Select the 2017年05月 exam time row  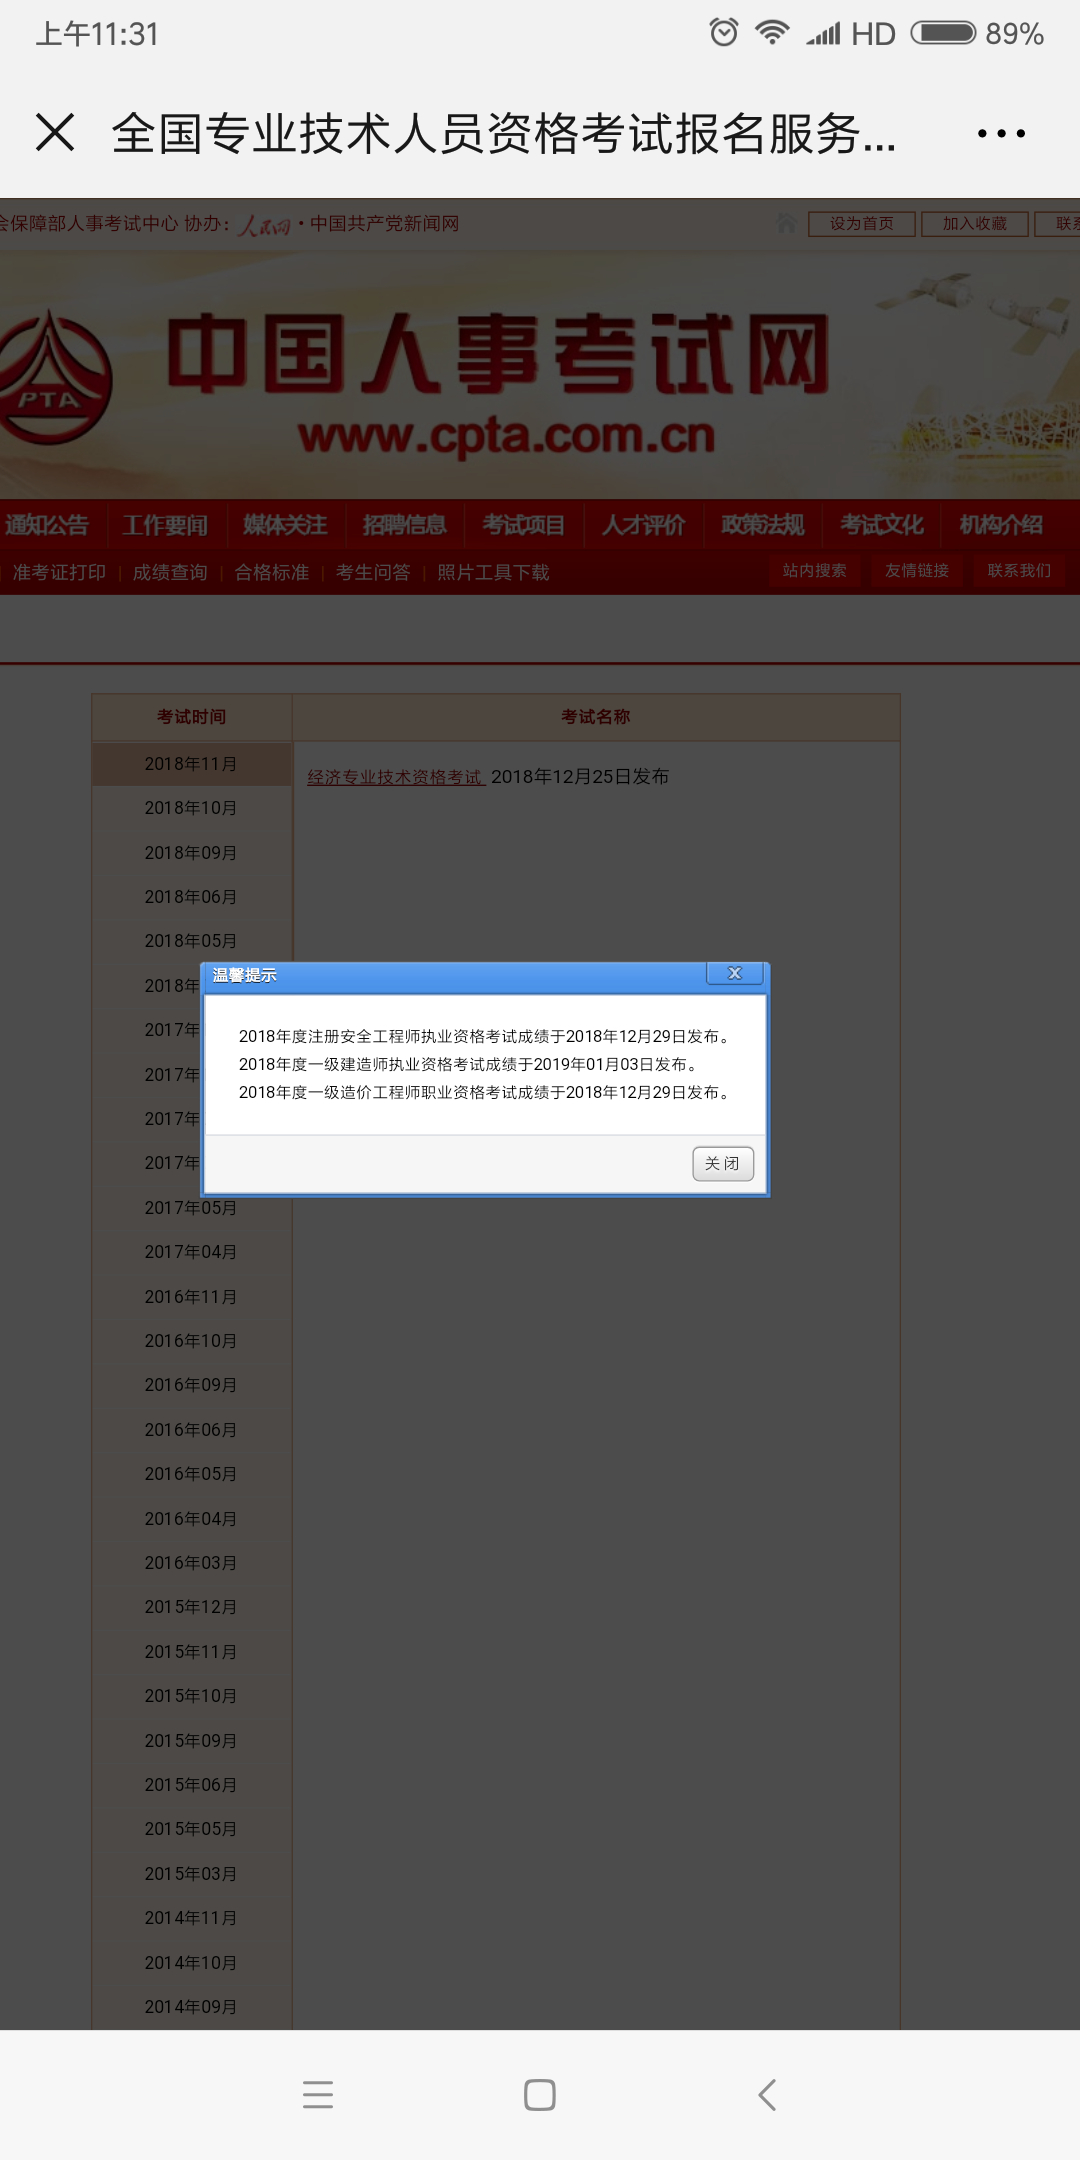click(191, 1208)
